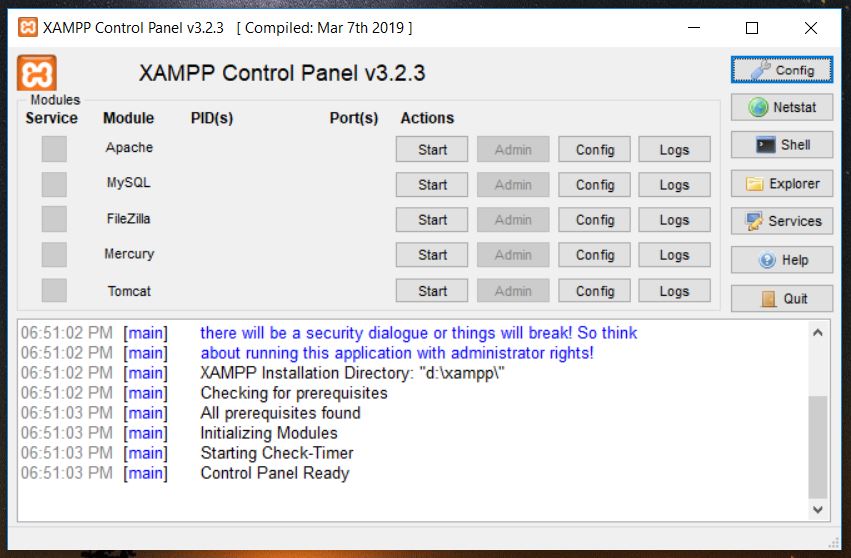This screenshot has width=851, height=558.
Task: Click the blue 'security dialogue' warning line
Action: 418,333
